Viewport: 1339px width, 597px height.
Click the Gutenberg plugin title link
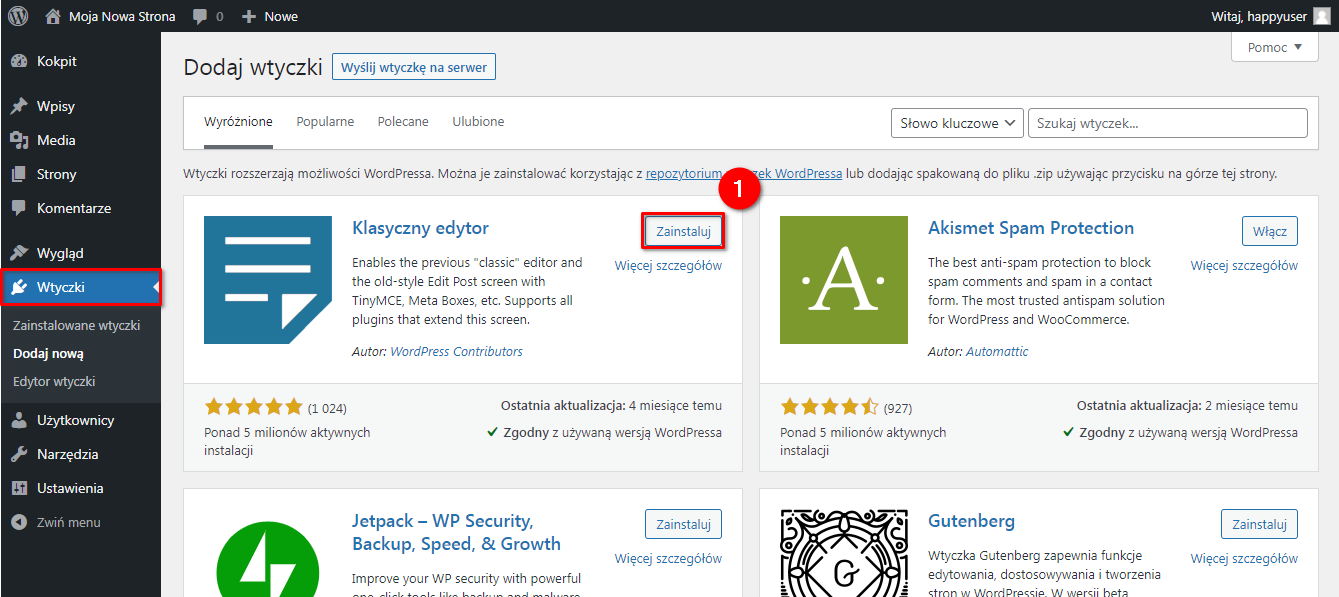point(971,521)
